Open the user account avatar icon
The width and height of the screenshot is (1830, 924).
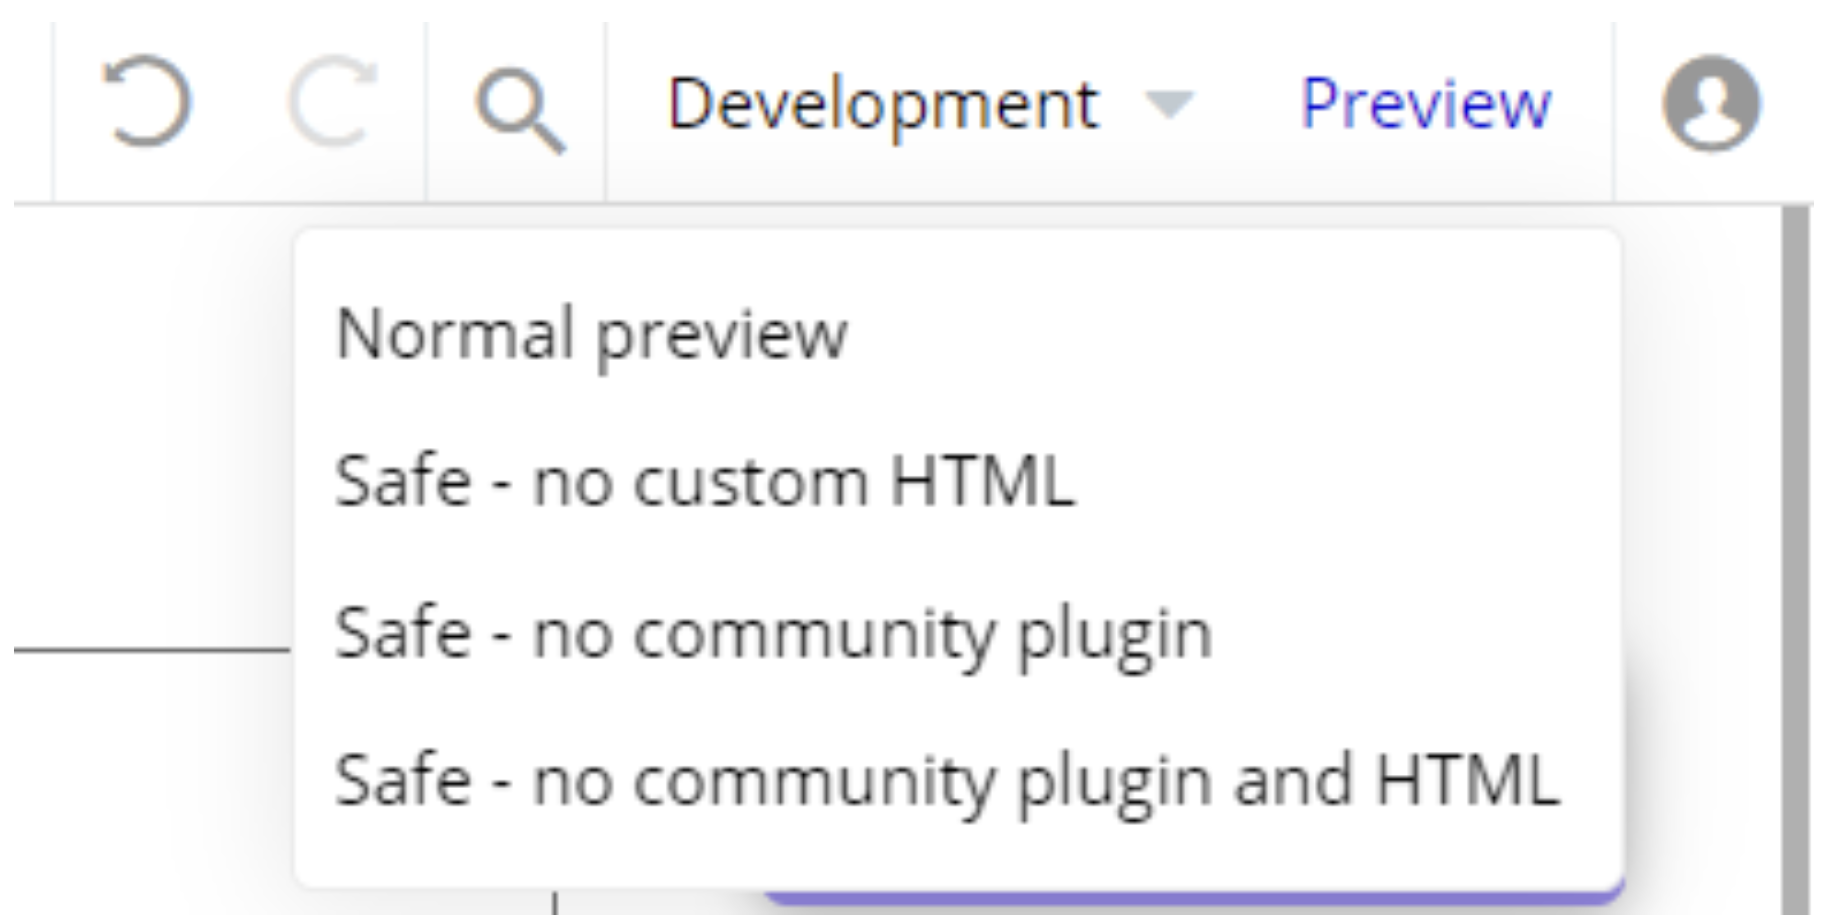pos(1711,103)
